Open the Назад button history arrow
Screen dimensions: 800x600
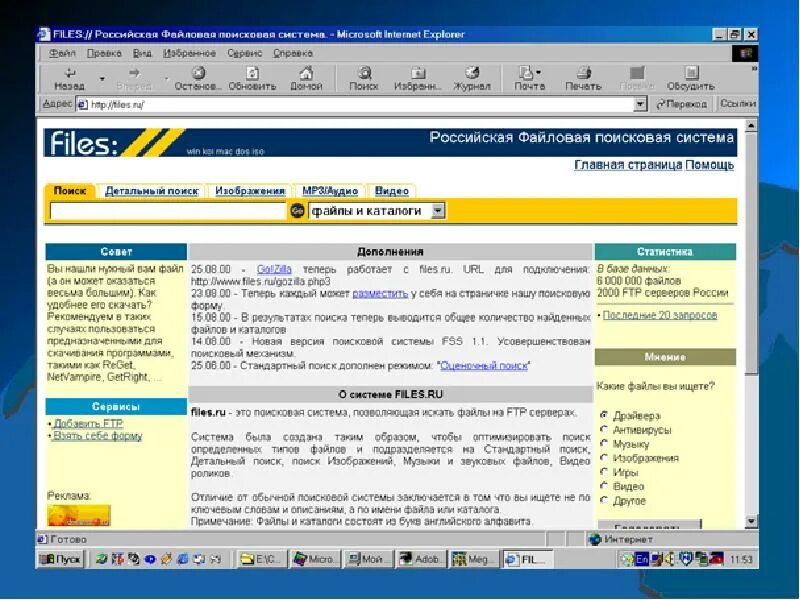point(102,79)
